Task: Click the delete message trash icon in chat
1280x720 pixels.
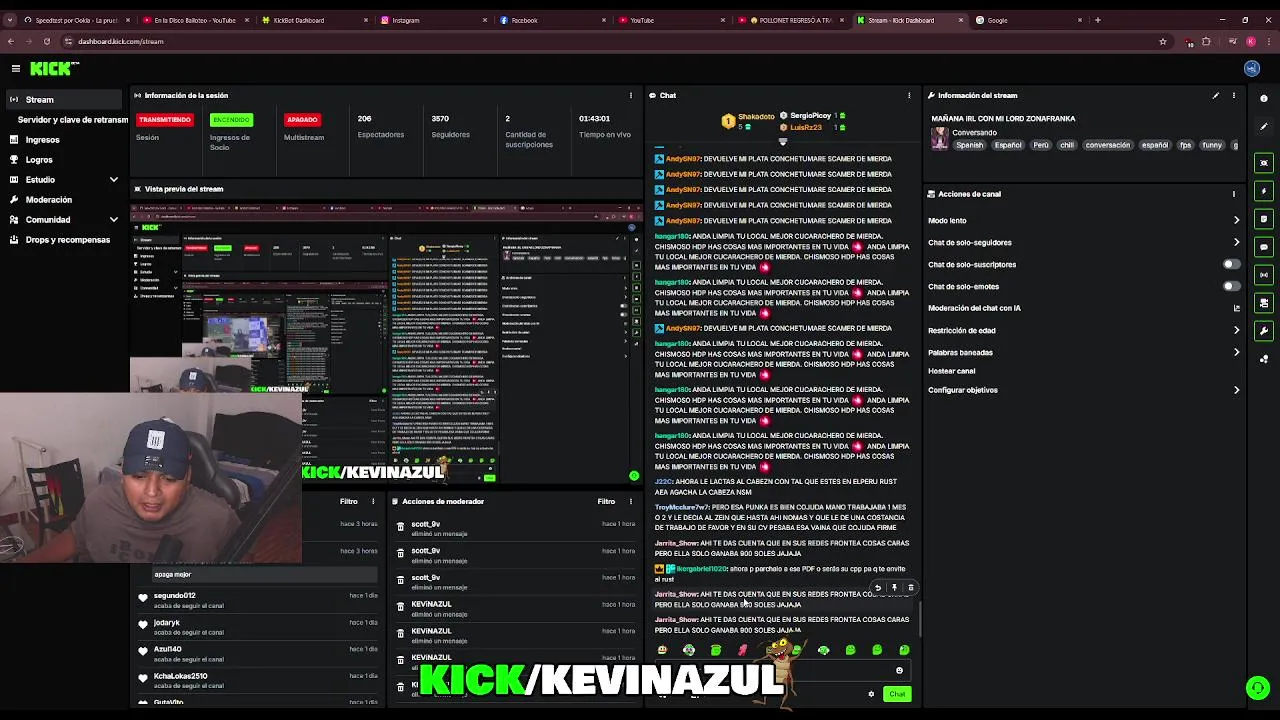Action: point(910,588)
